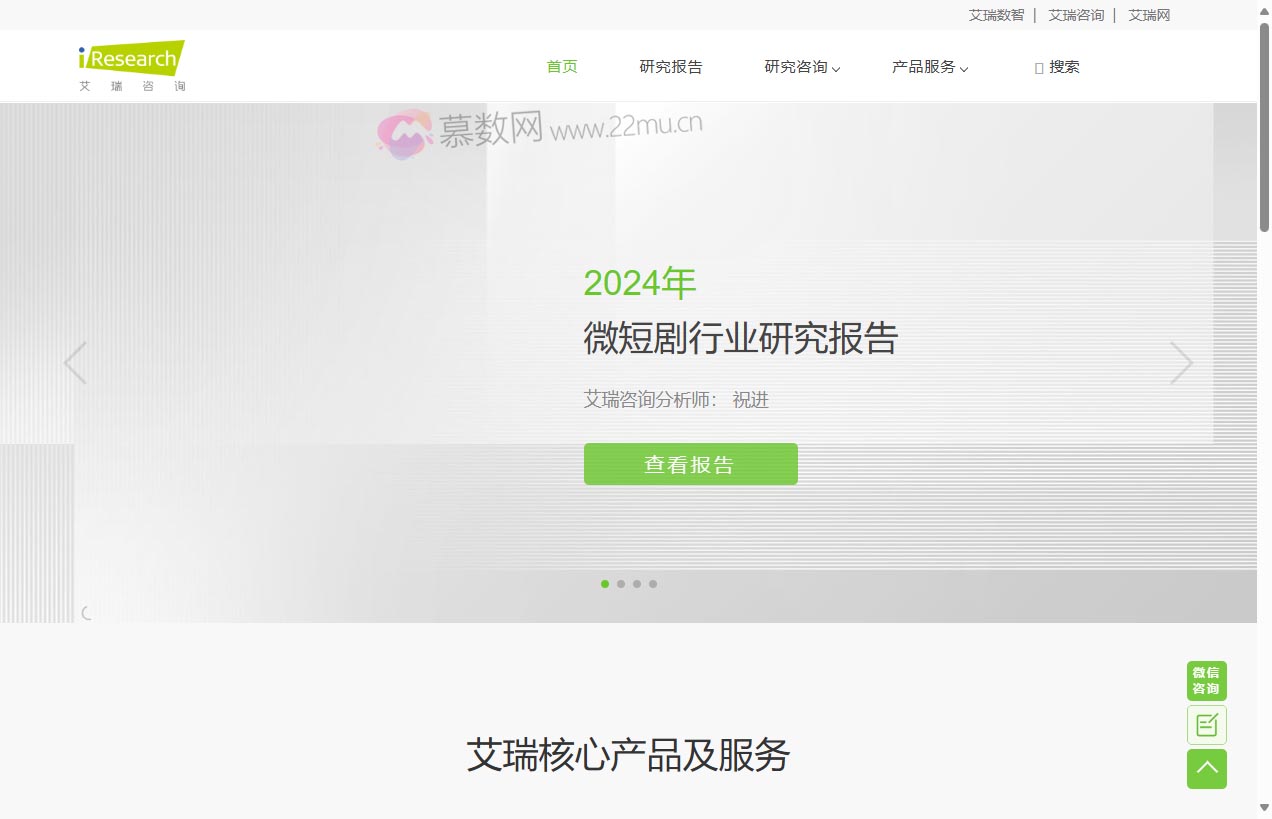Select the second carousel pagination dot
The image size is (1272, 819).
tap(621, 584)
